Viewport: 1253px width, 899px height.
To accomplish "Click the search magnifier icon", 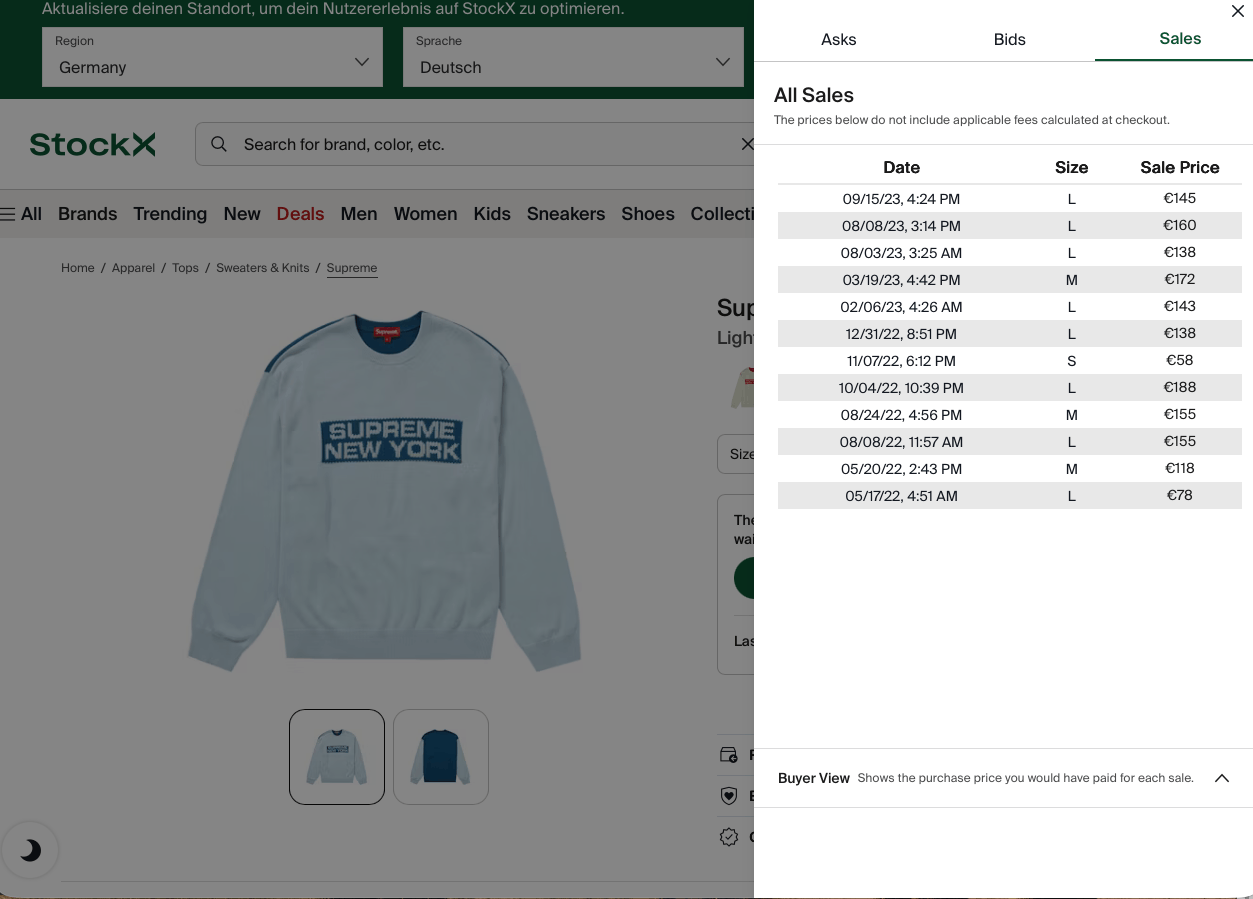I will coord(218,144).
